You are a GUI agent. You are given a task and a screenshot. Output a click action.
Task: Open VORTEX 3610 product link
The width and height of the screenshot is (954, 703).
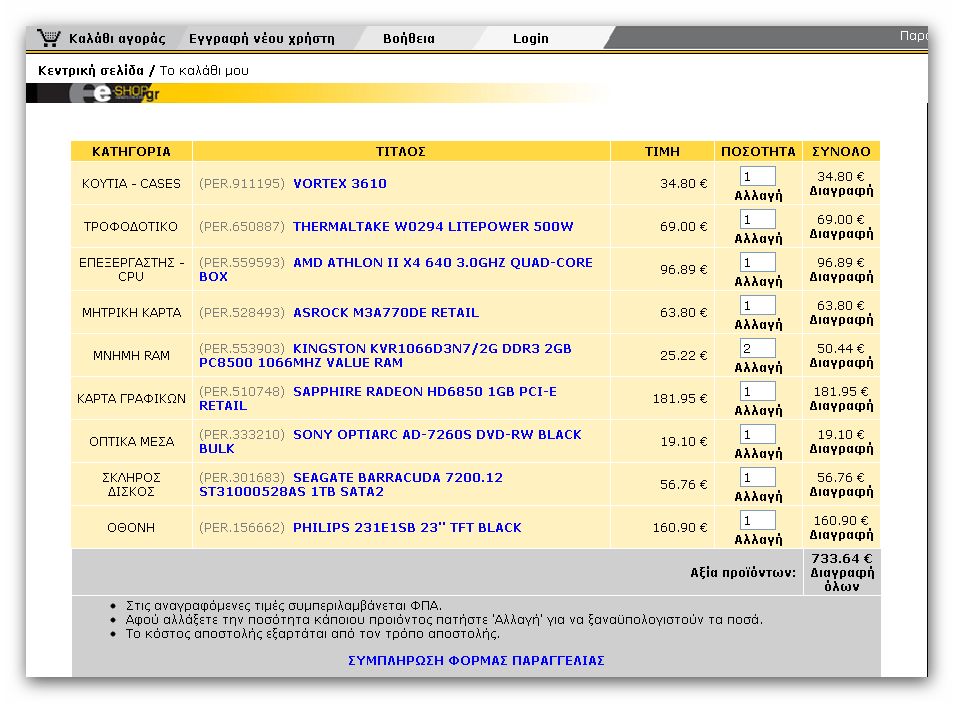pos(339,183)
